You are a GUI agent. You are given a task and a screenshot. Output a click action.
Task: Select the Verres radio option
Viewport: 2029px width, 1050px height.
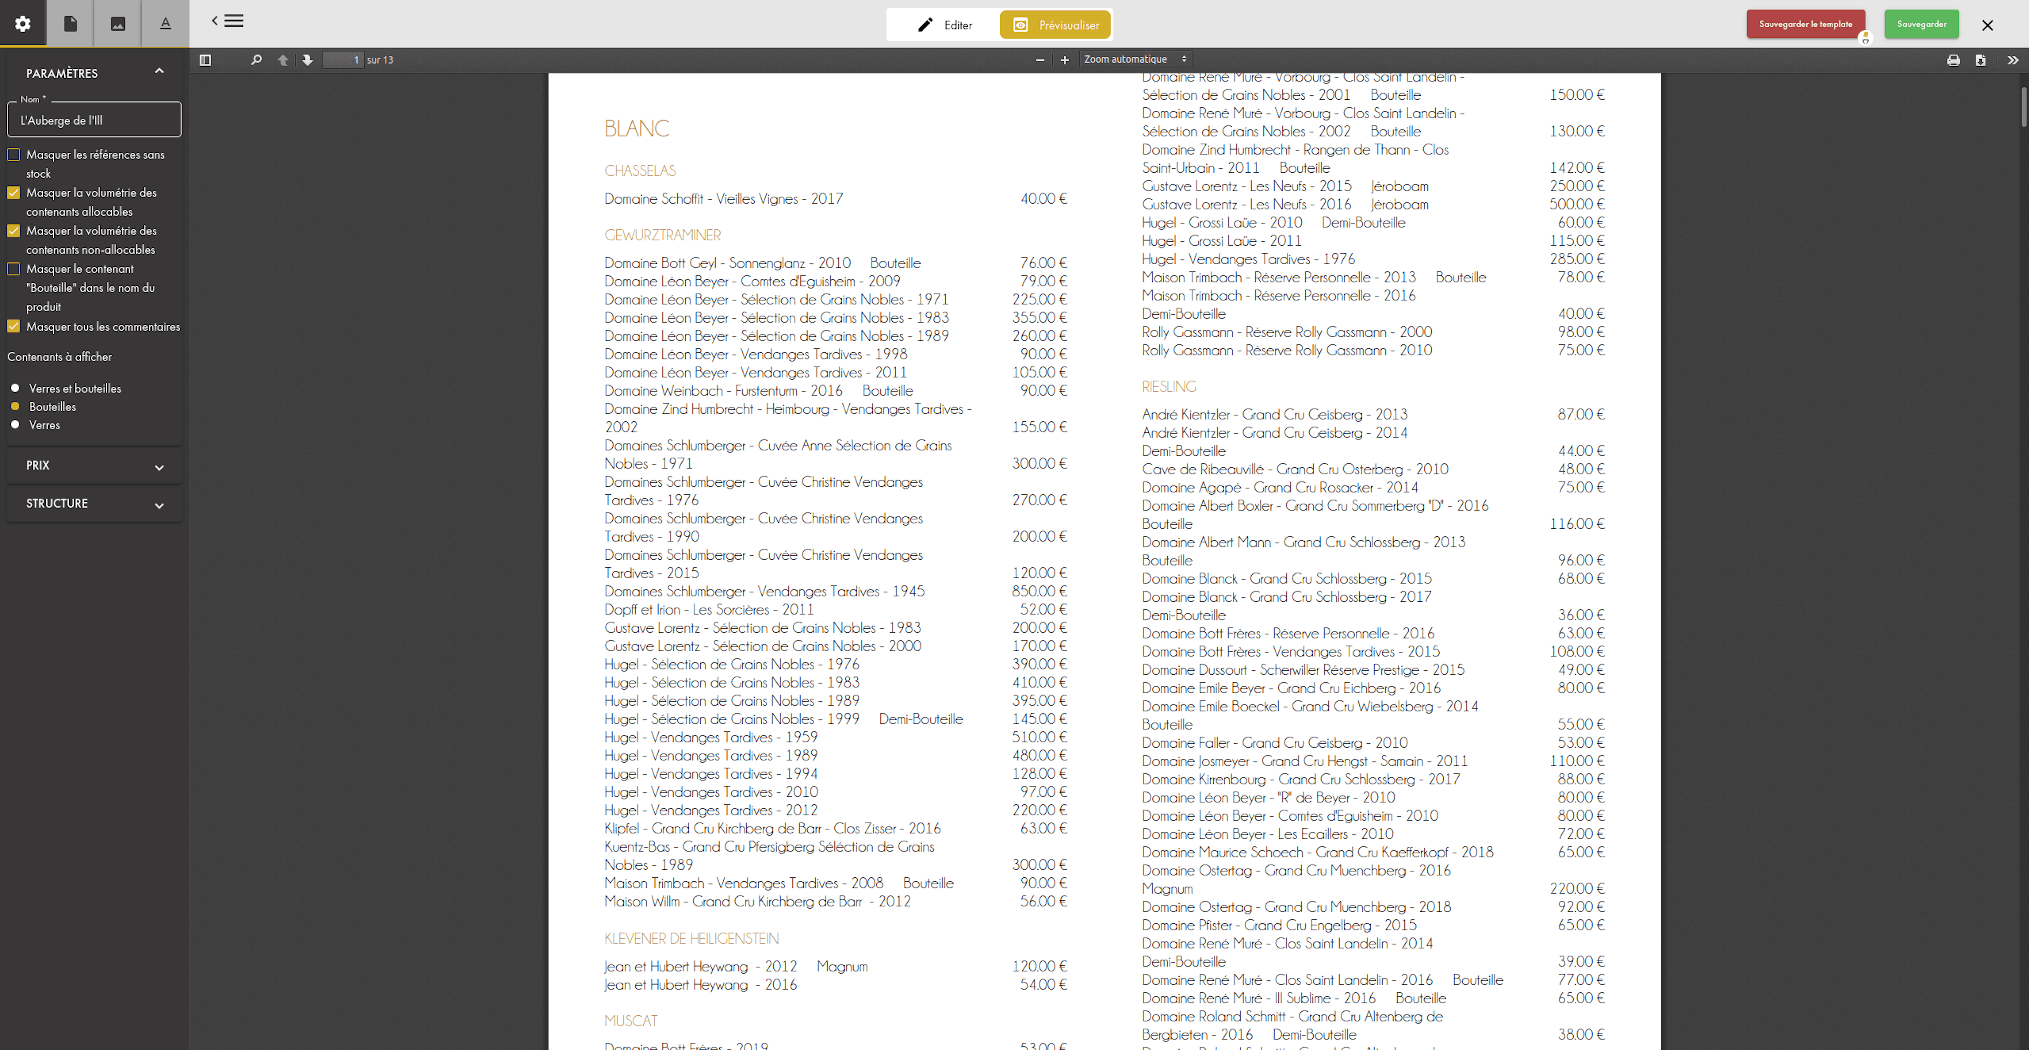pos(15,425)
